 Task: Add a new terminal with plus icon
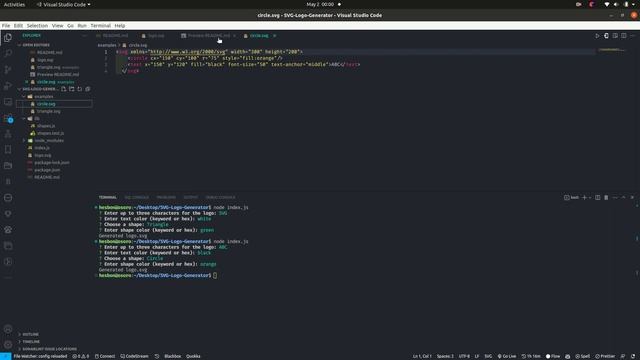584,198
